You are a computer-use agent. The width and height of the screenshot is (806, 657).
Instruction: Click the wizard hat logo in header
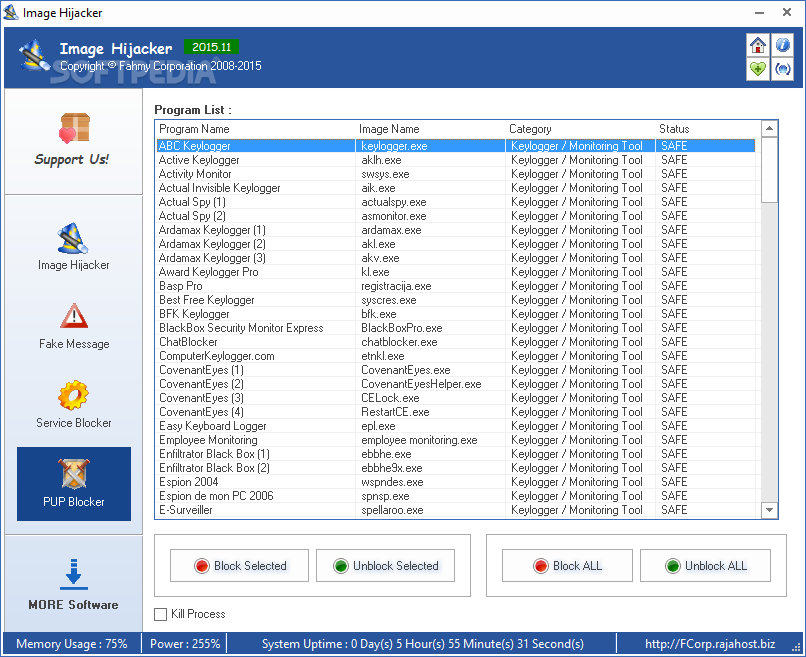[x=33, y=56]
